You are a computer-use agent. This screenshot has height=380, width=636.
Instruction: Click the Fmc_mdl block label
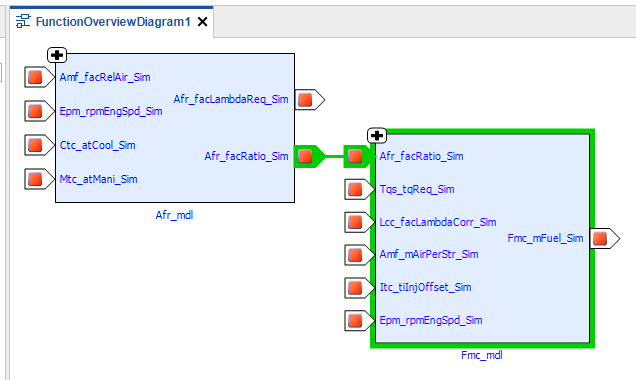pyautogui.click(x=481, y=355)
